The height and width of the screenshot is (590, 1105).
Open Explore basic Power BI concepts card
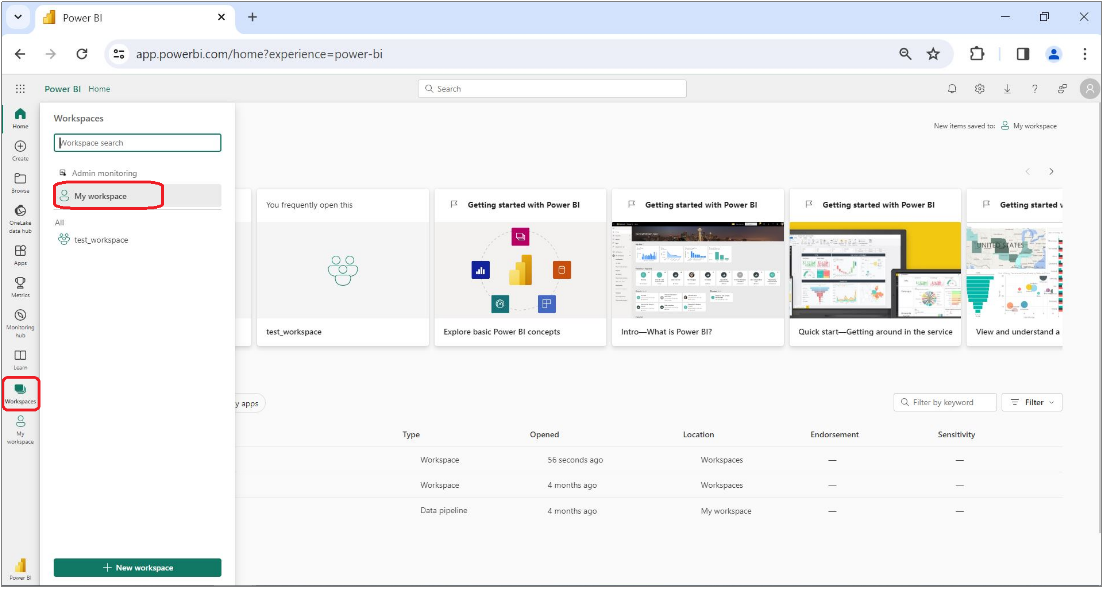(x=520, y=267)
